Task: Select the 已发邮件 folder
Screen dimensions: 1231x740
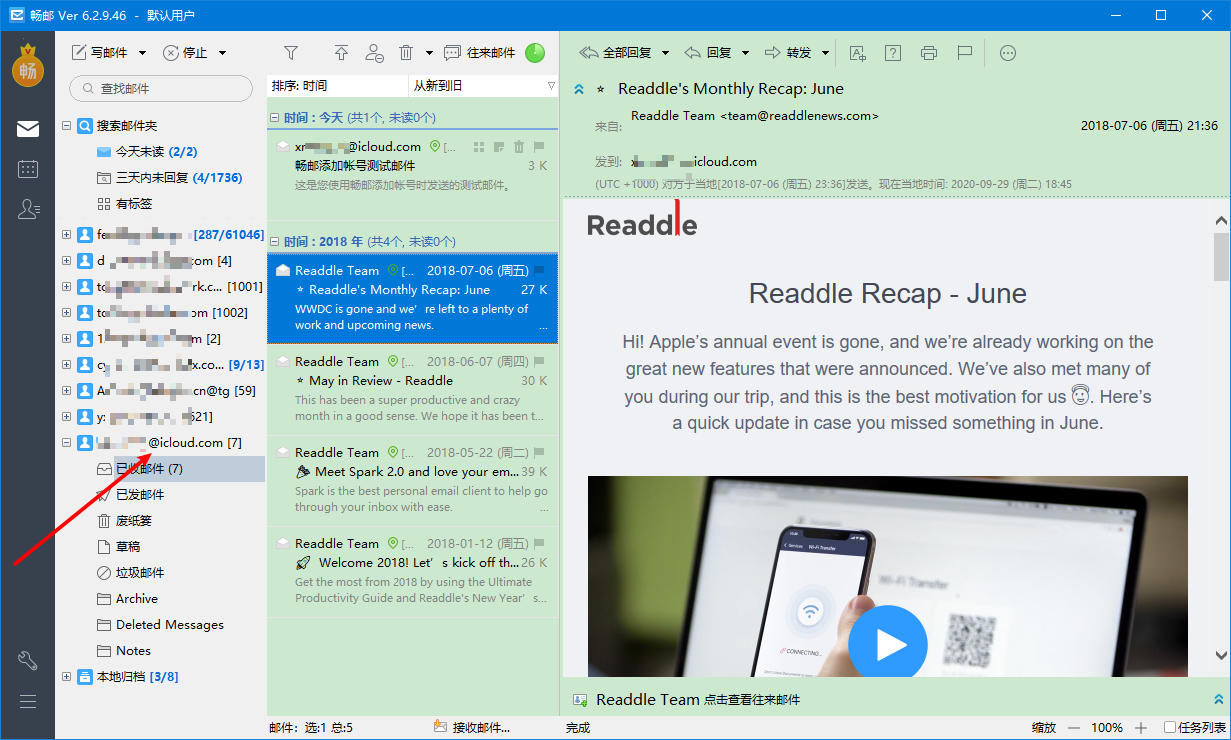Action: point(140,495)
